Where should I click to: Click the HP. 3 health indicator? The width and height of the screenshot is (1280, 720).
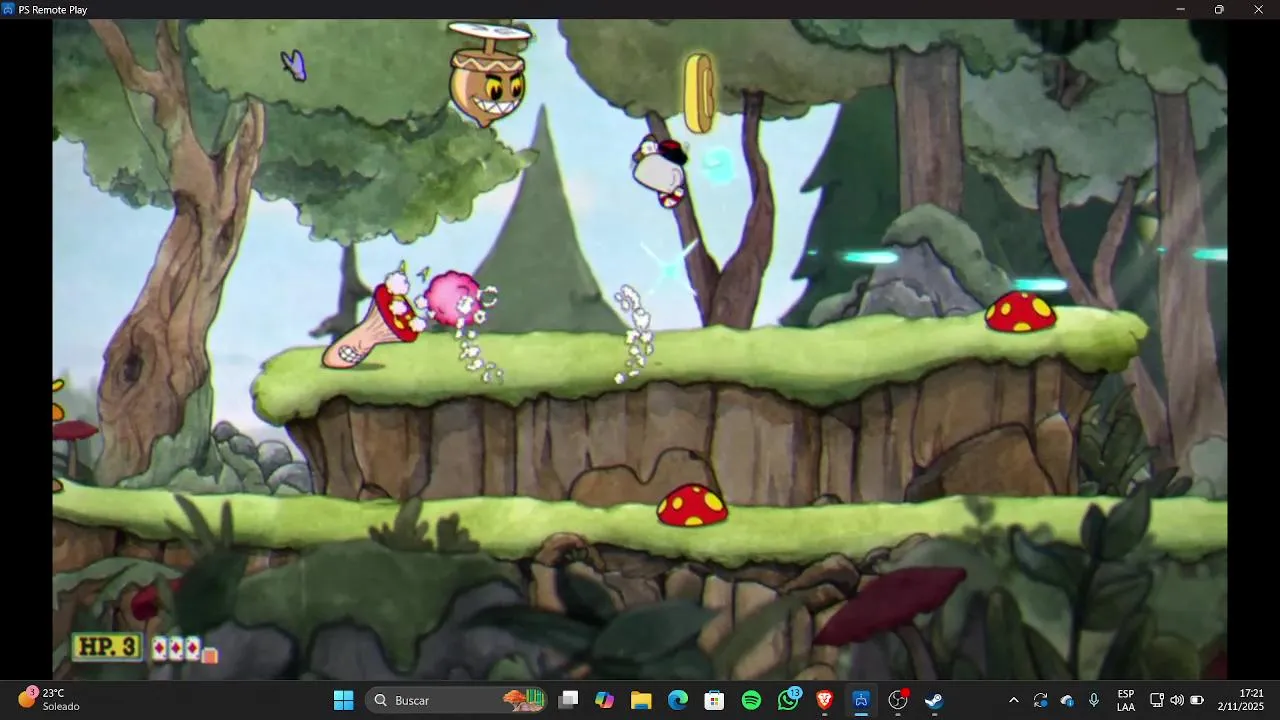click(106, 647)
